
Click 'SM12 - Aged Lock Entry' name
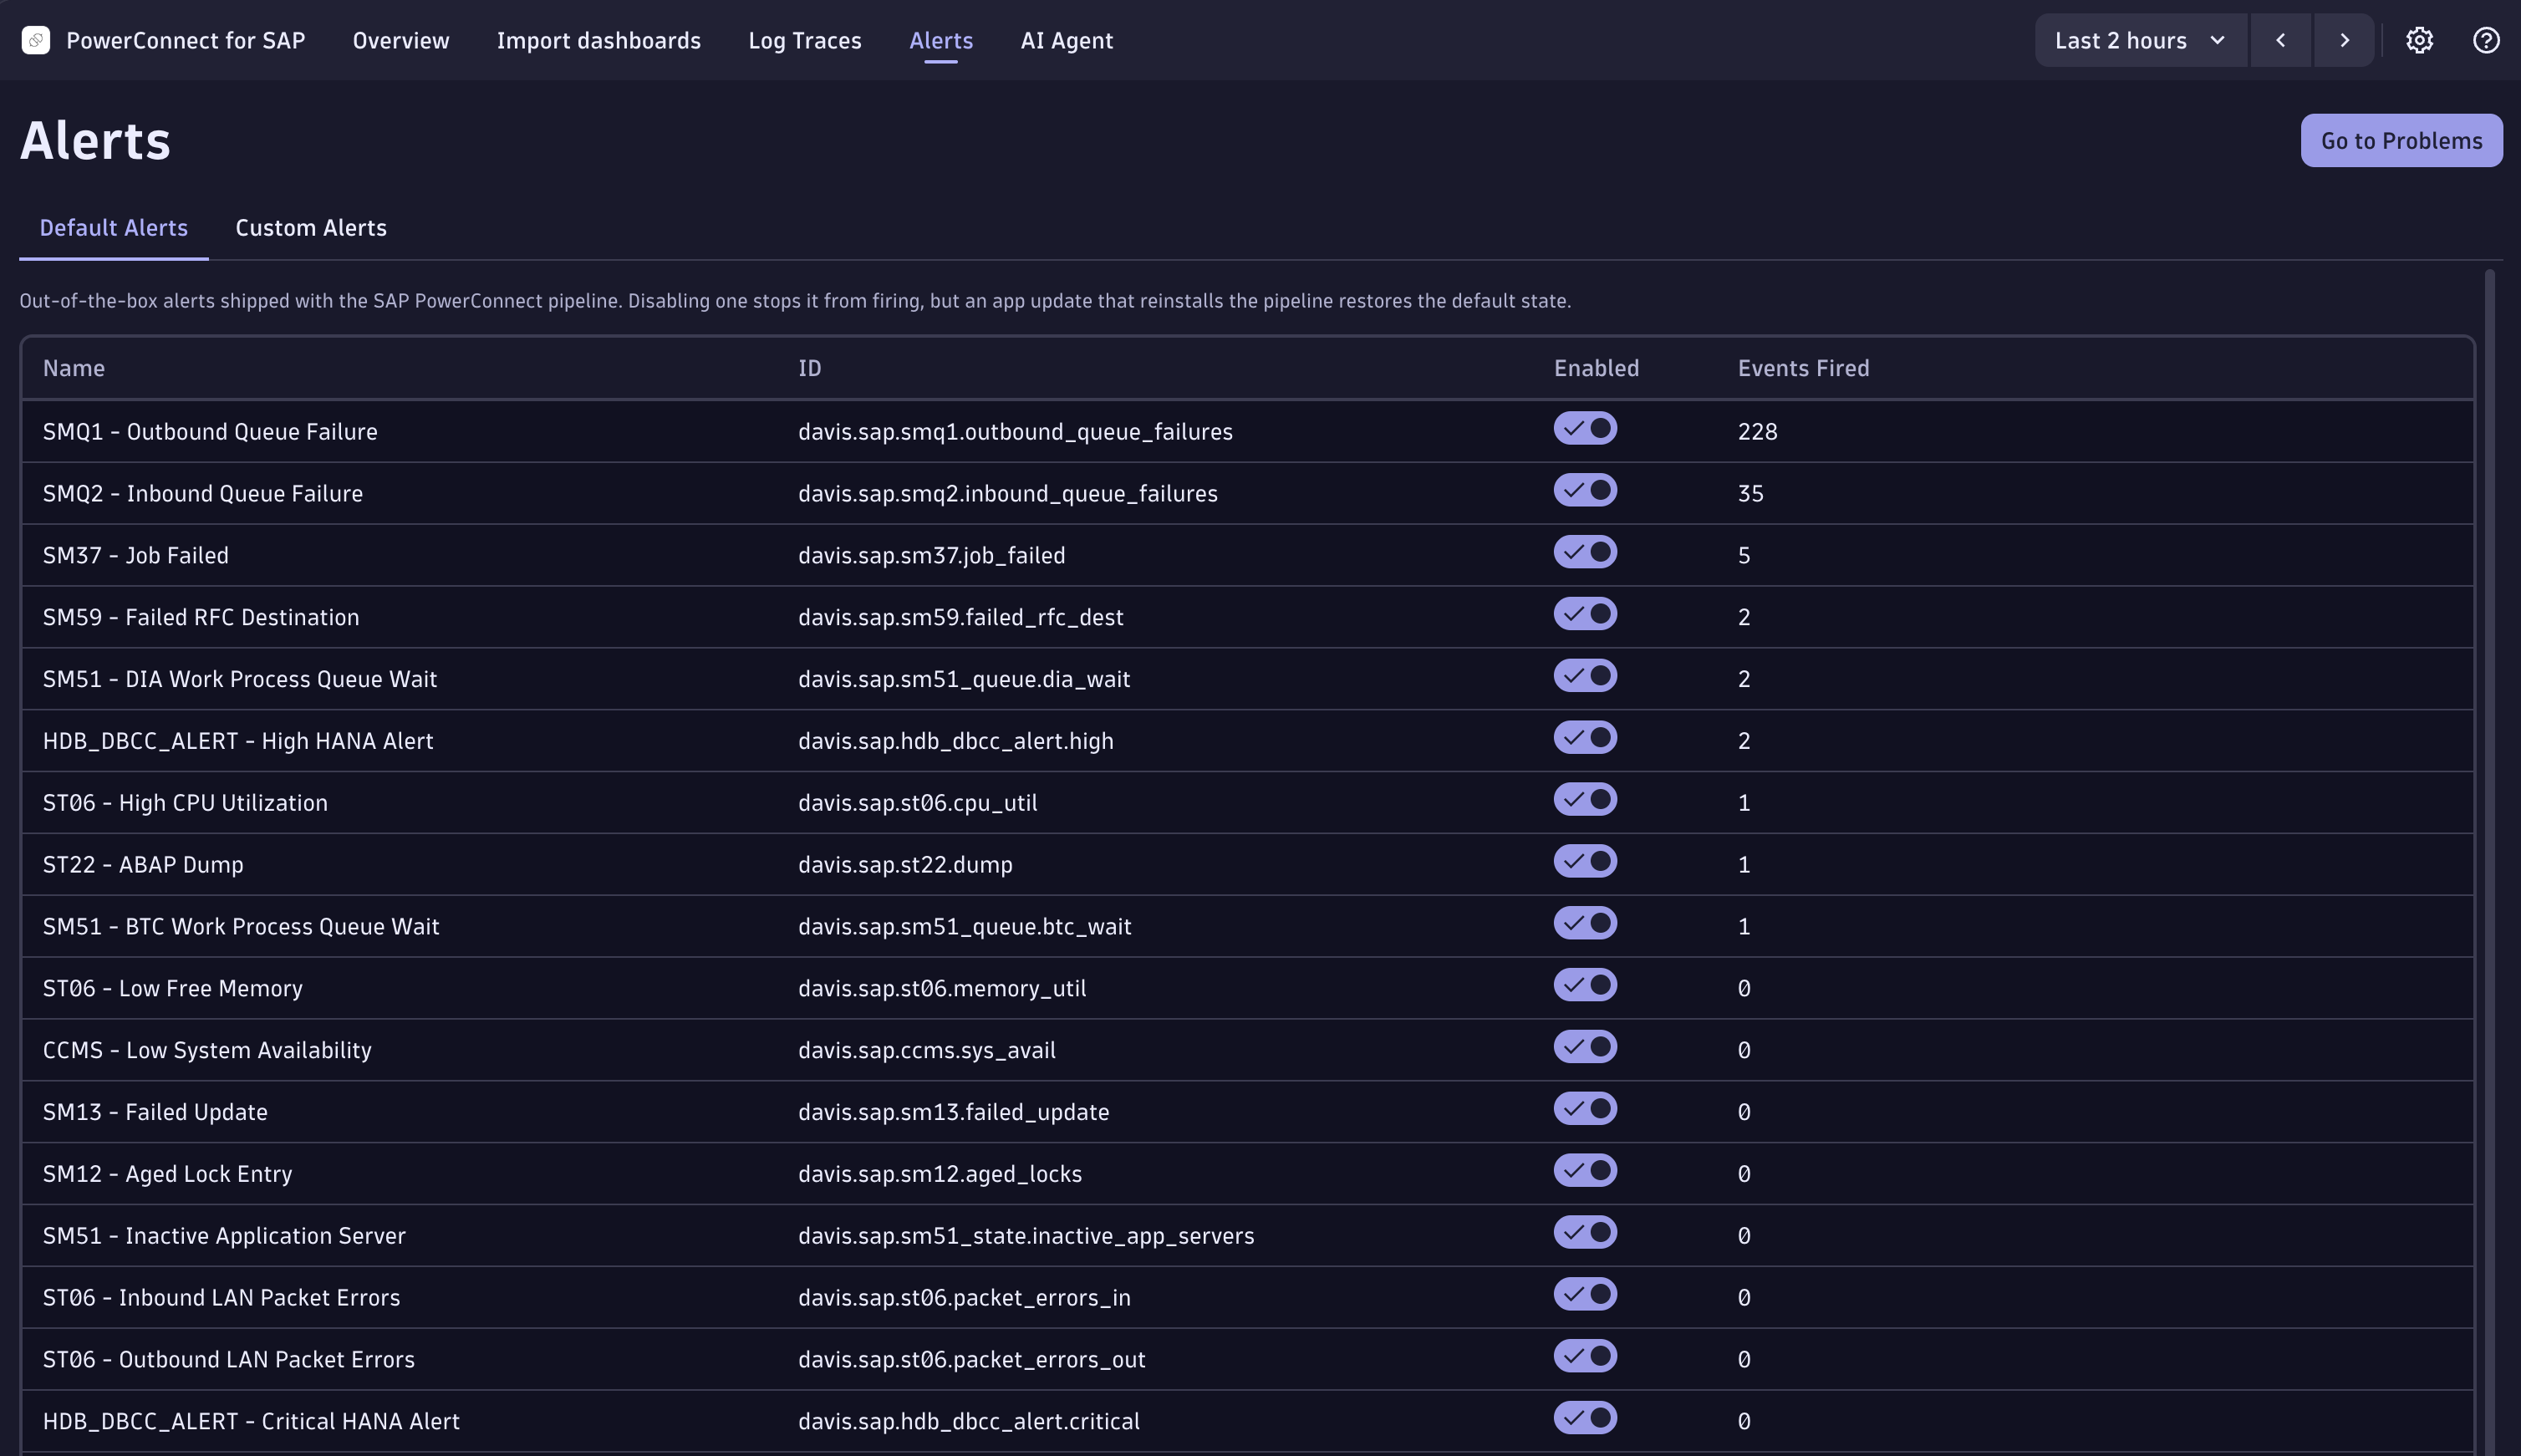[x=168, y=1174]
